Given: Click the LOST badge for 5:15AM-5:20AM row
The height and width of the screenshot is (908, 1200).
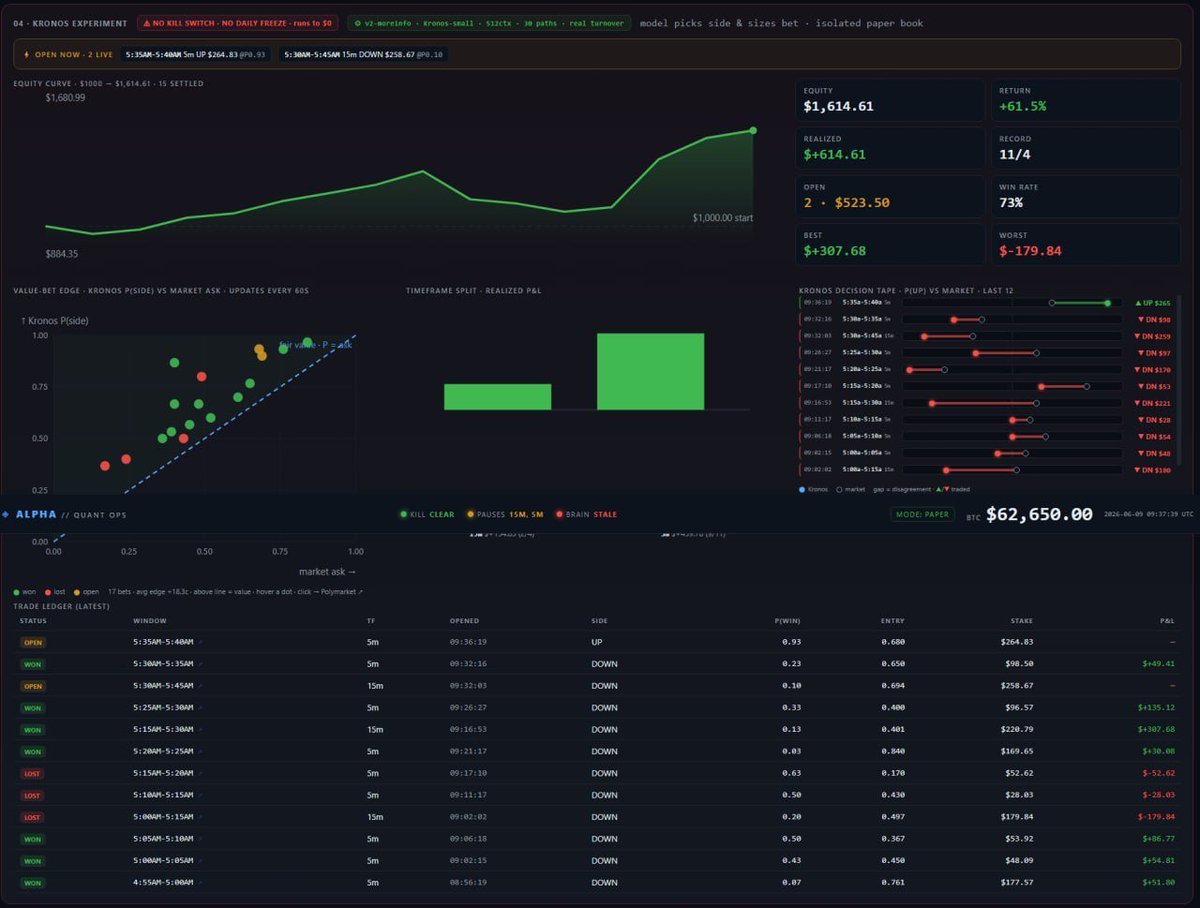Looking at the screenshot, I should point(33,773).
